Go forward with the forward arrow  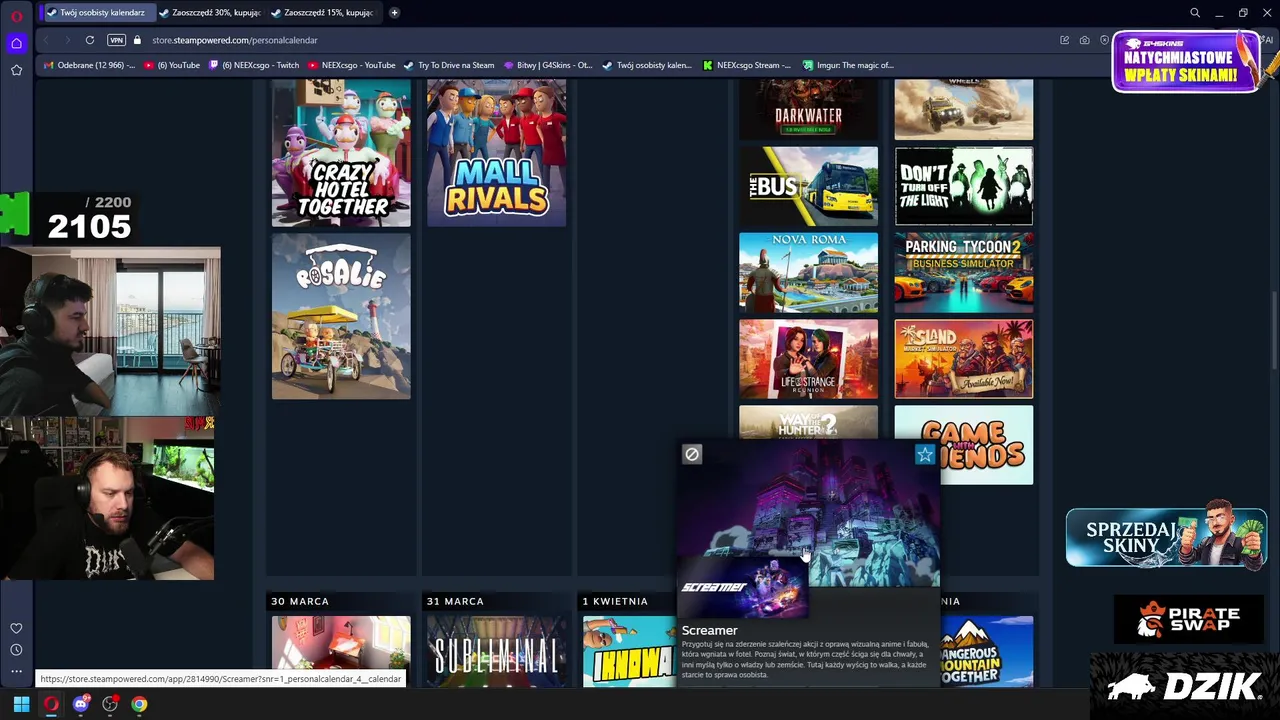tap(67, 40)
